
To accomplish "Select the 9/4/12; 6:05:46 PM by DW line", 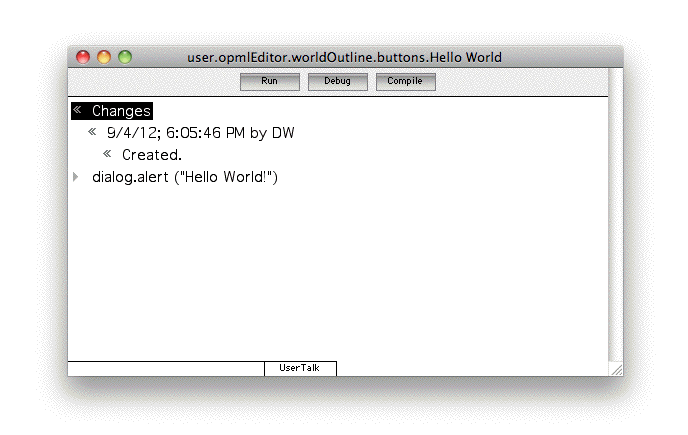I will [201, 133].
